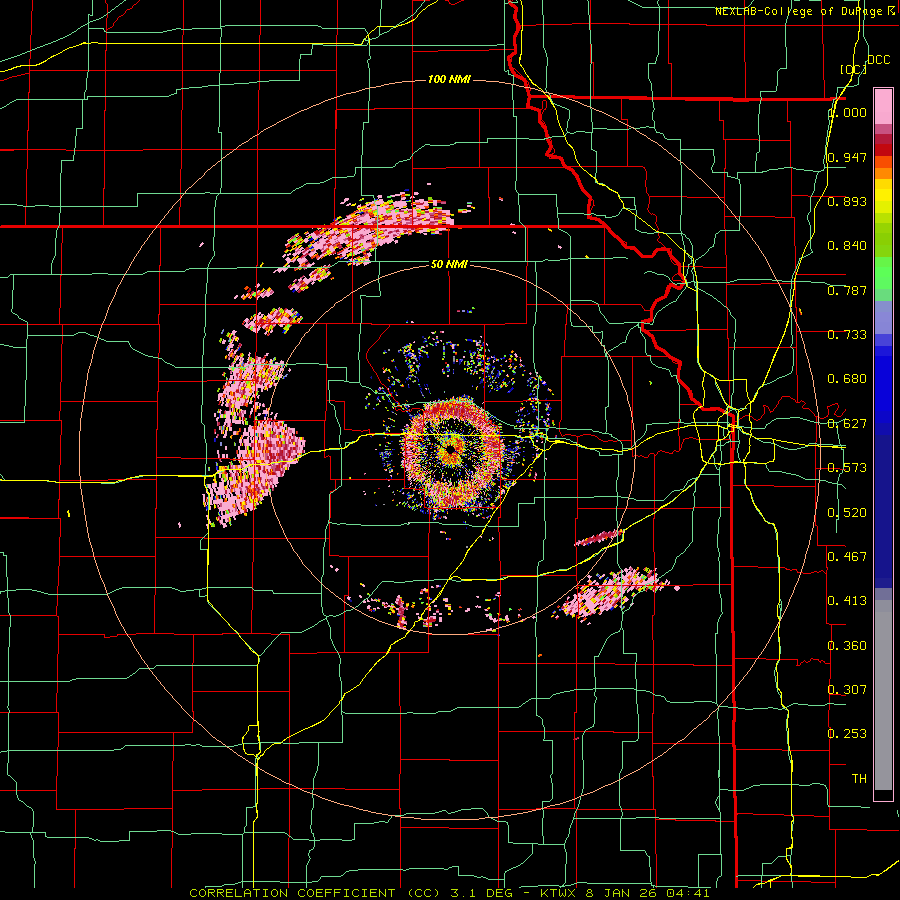Click the 0.307 scale value
The height and width of the screenshot is (900, 900).
(x=847, y=690)
